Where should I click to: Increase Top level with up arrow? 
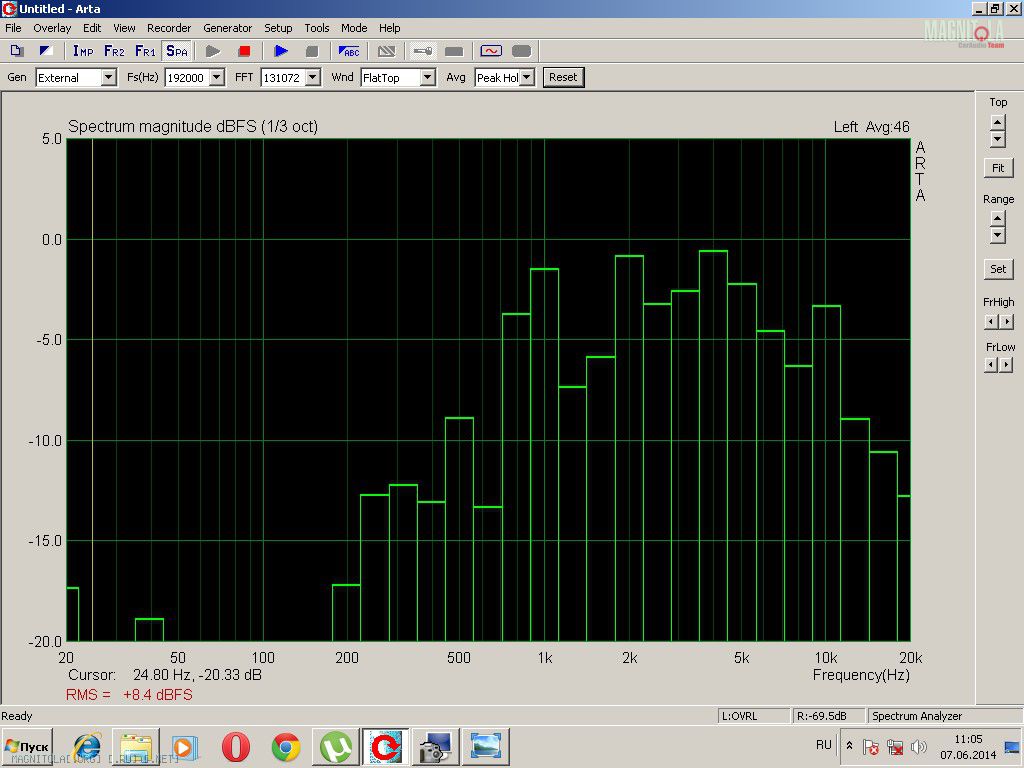[997, 123]
